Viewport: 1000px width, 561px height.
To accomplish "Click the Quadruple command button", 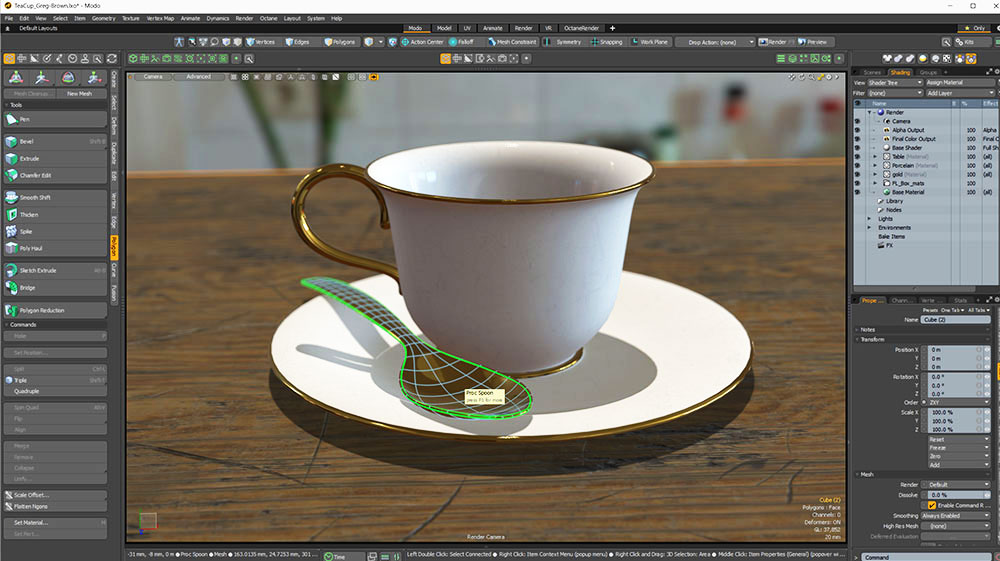I will (x=55, y=391).
